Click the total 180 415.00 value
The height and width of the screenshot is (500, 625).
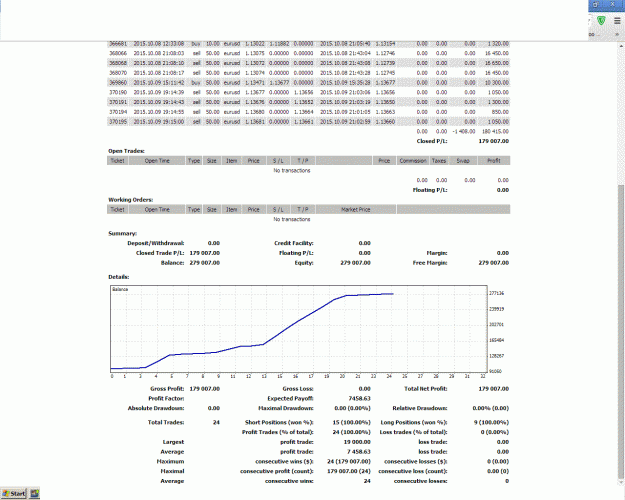(x=495, y=132)
